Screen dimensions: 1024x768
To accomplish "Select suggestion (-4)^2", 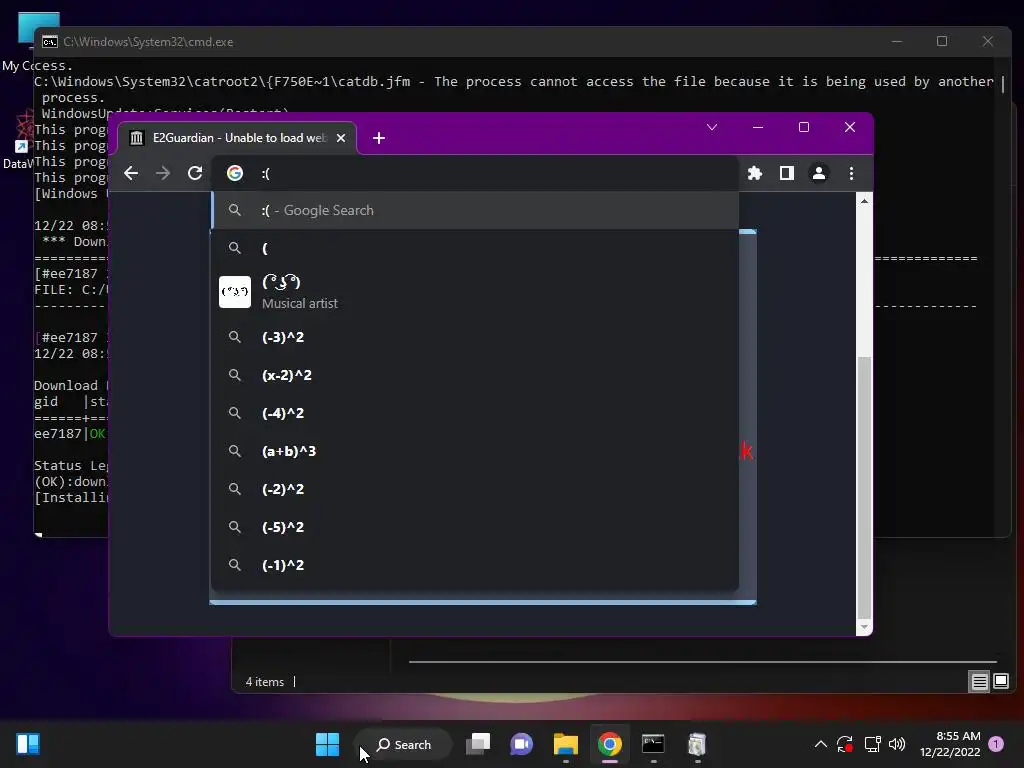I will point(475,413).
